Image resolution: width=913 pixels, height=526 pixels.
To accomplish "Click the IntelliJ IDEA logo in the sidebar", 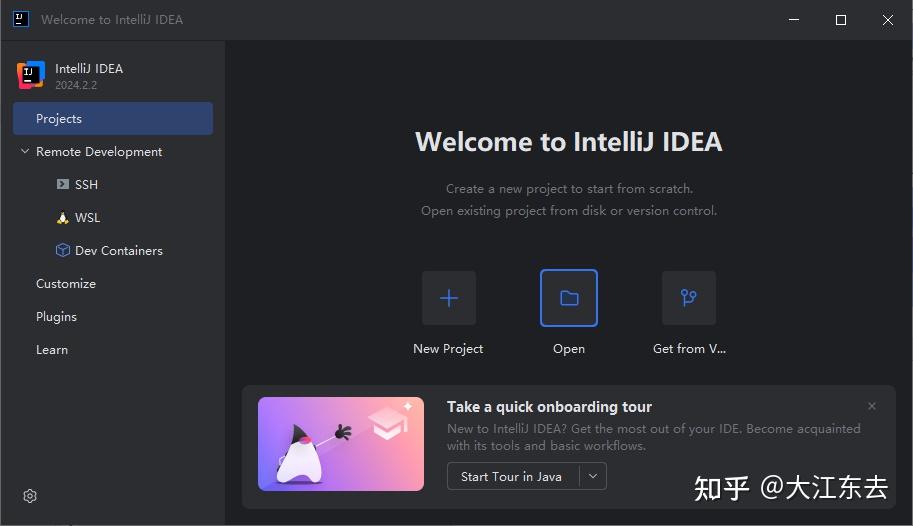I will pos(31,75).
